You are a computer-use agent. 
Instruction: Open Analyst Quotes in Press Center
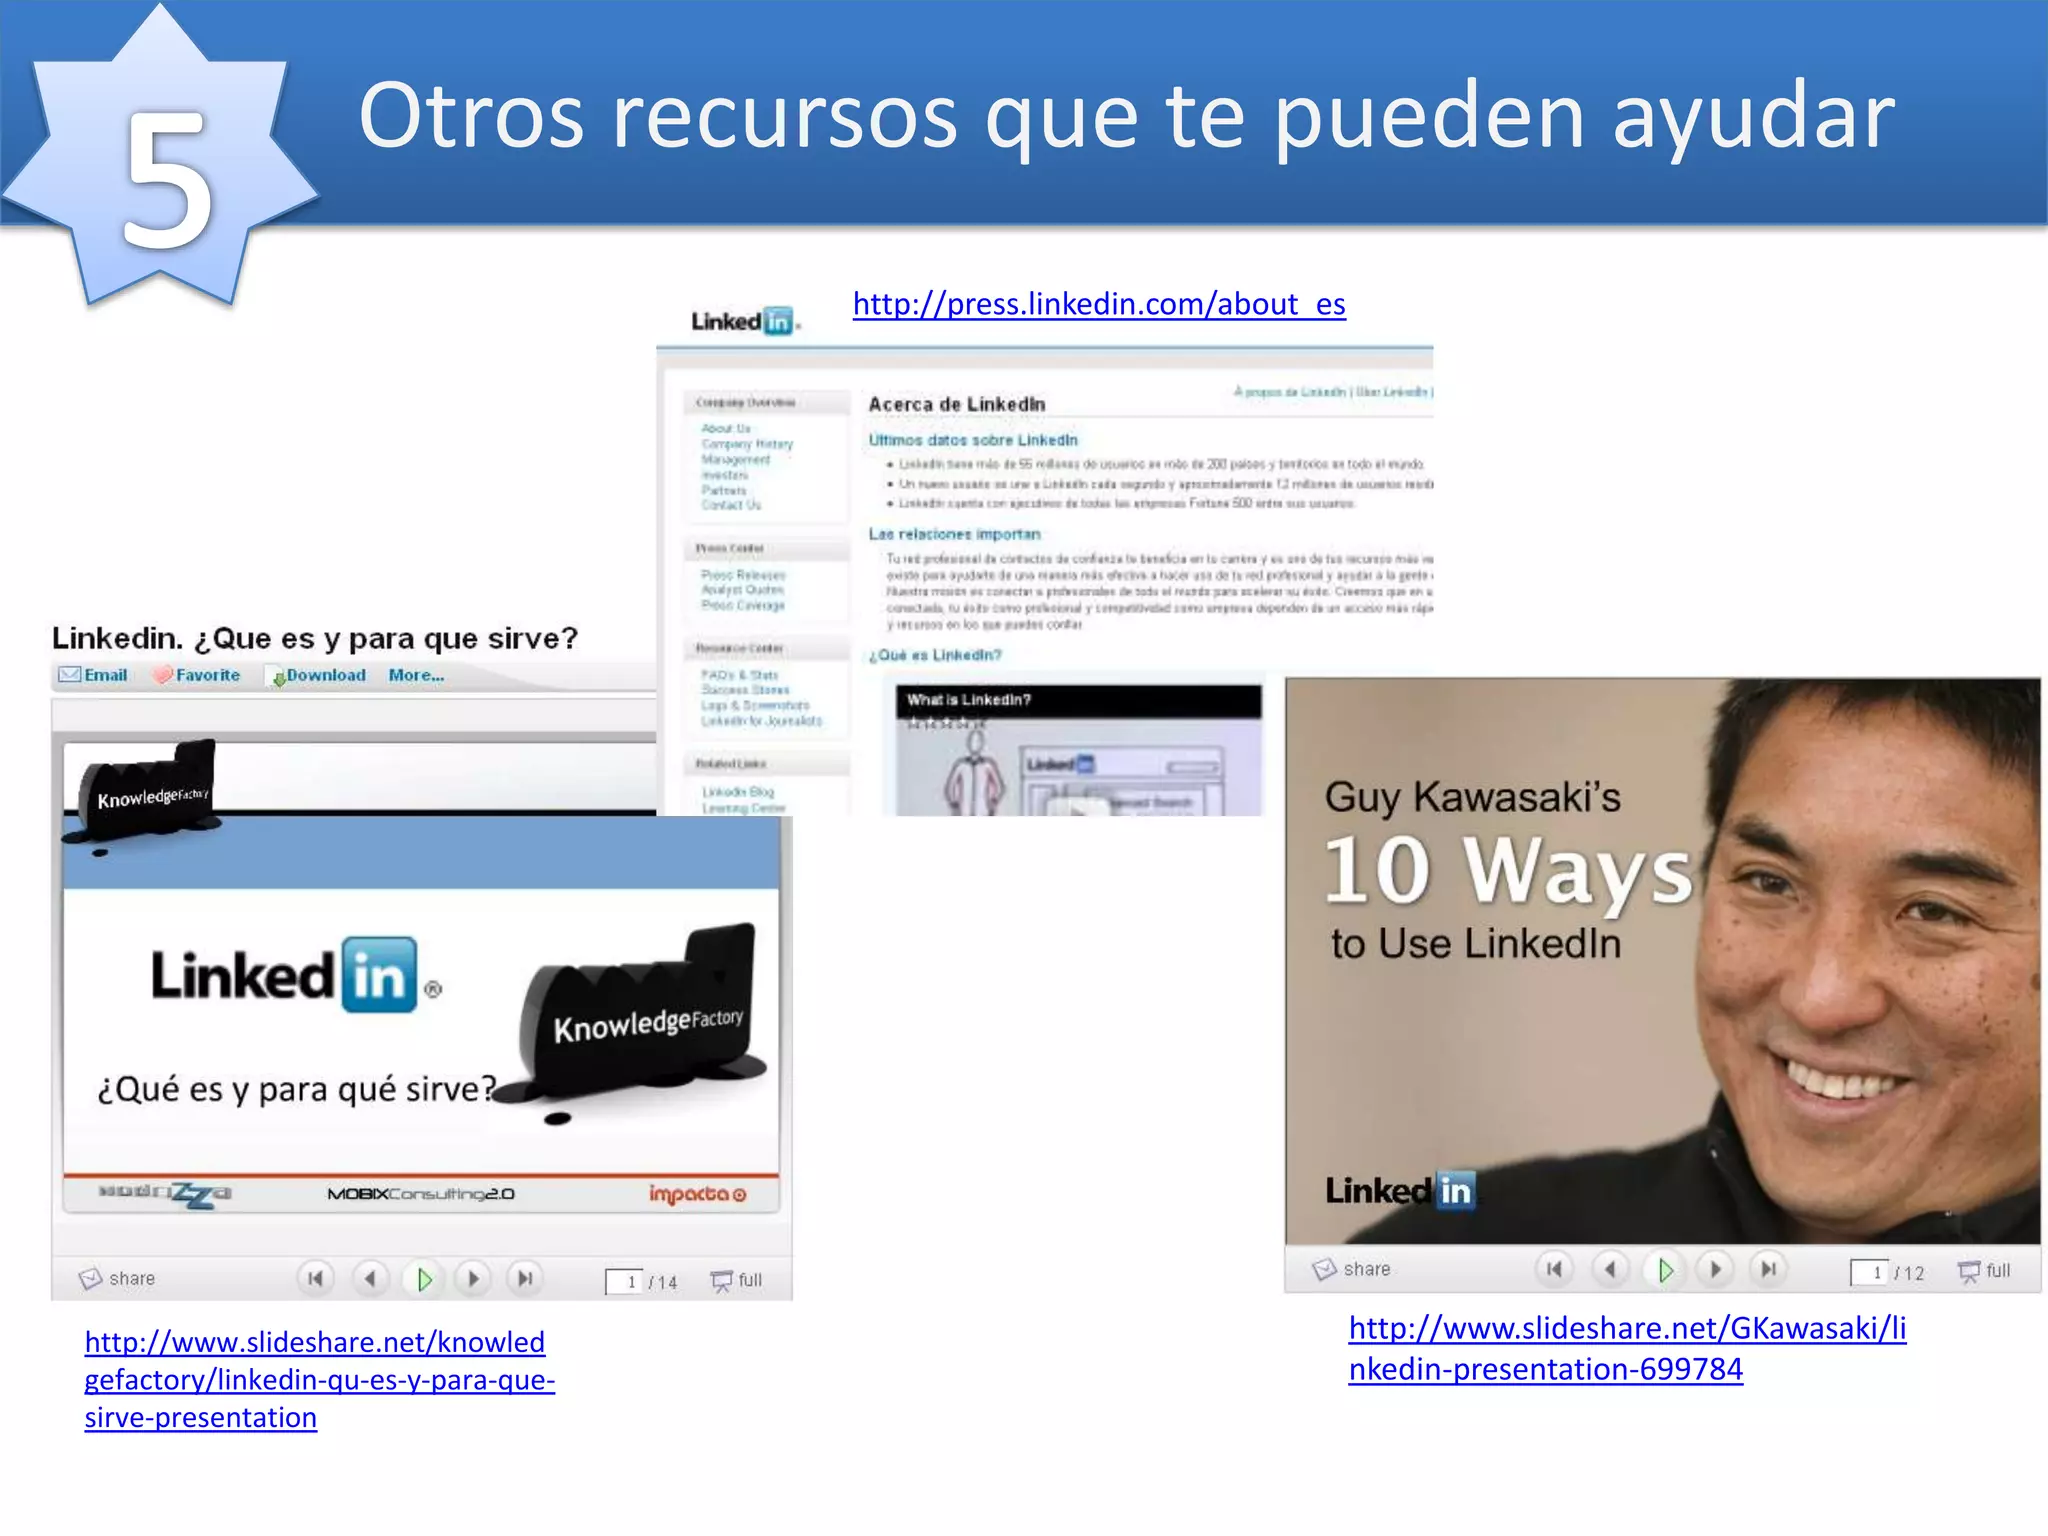(x=742, y=590)
